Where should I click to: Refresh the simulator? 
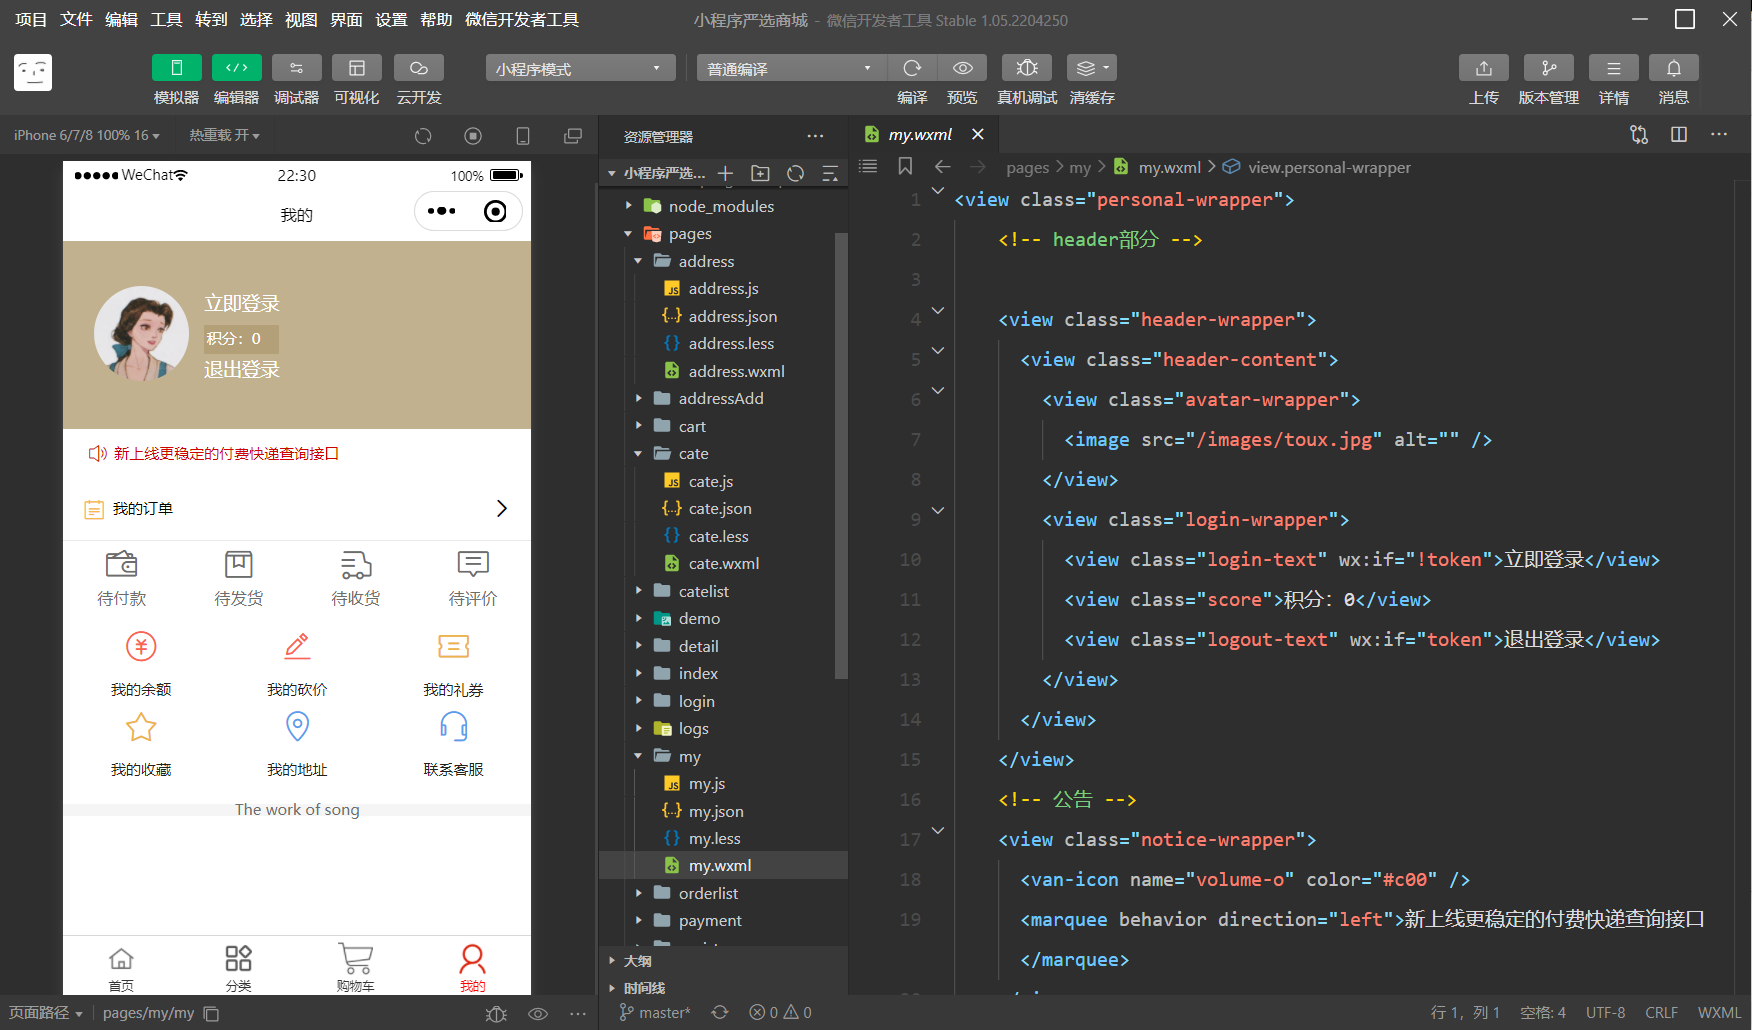423,136
